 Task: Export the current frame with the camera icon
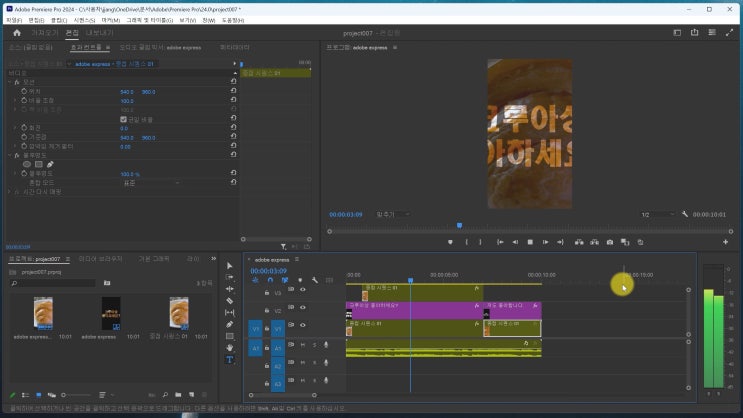coord(610,241)
